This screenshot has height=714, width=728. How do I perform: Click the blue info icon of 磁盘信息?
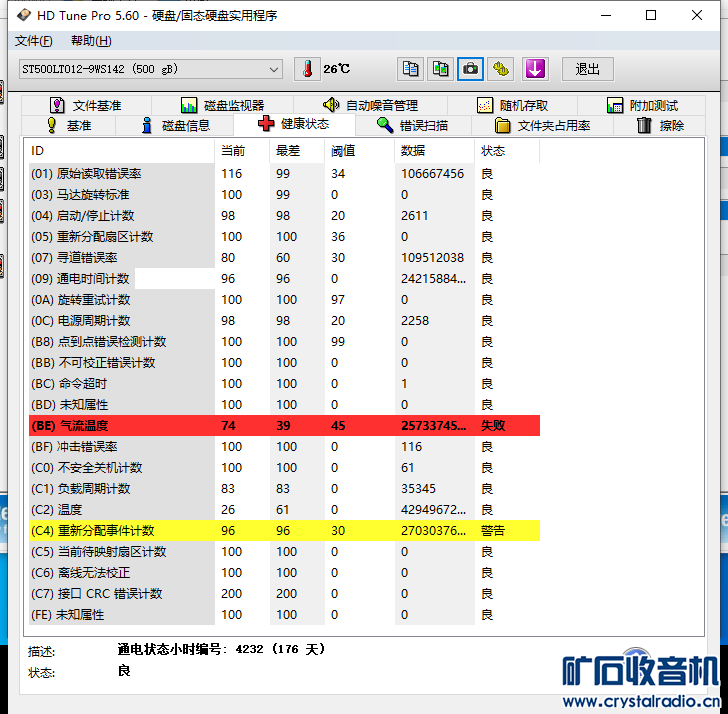coord(147,125)
